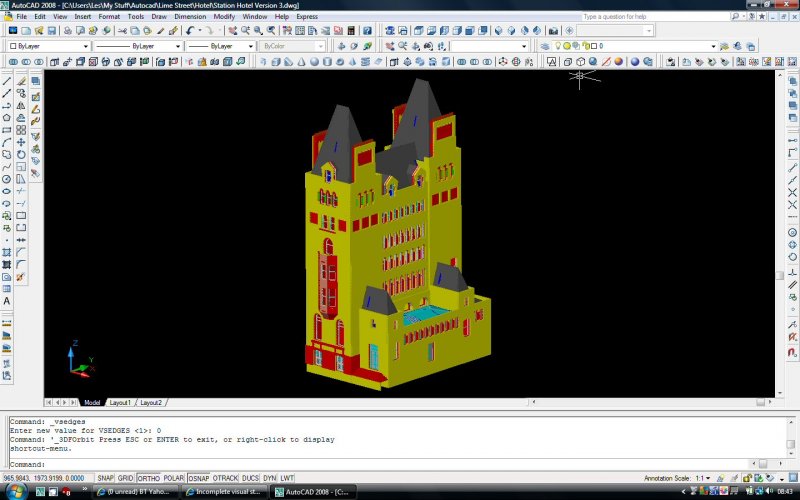Select the Line tool in Draw toolbar

7,81
